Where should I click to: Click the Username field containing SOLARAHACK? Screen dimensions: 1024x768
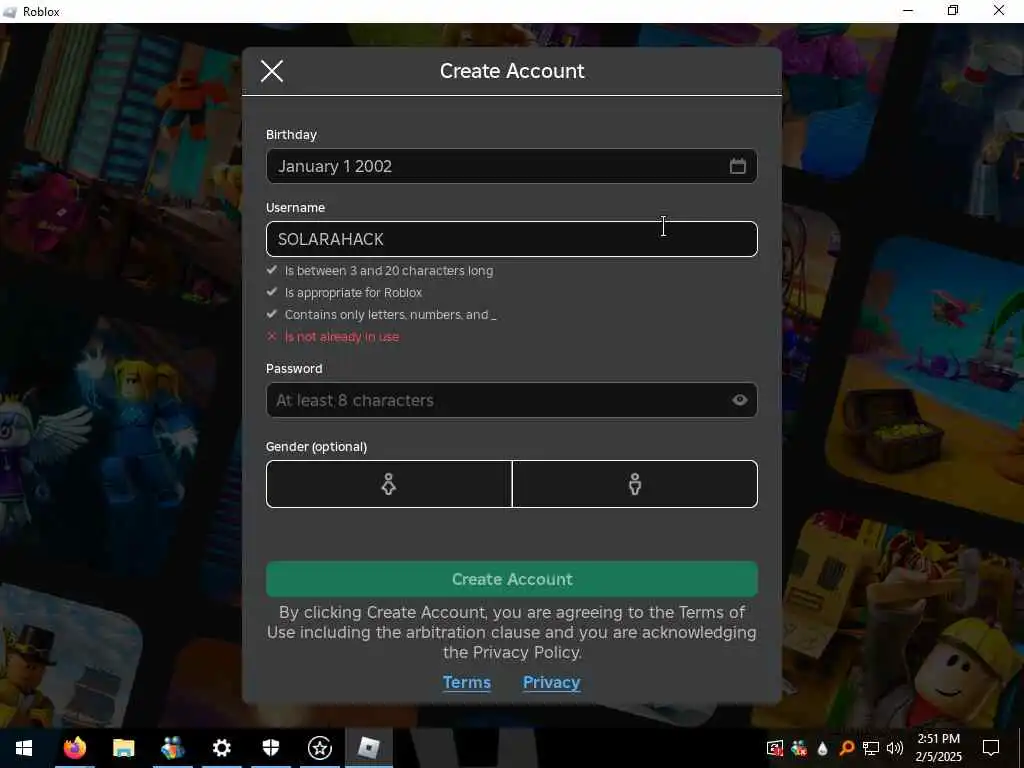coord(511,239)
